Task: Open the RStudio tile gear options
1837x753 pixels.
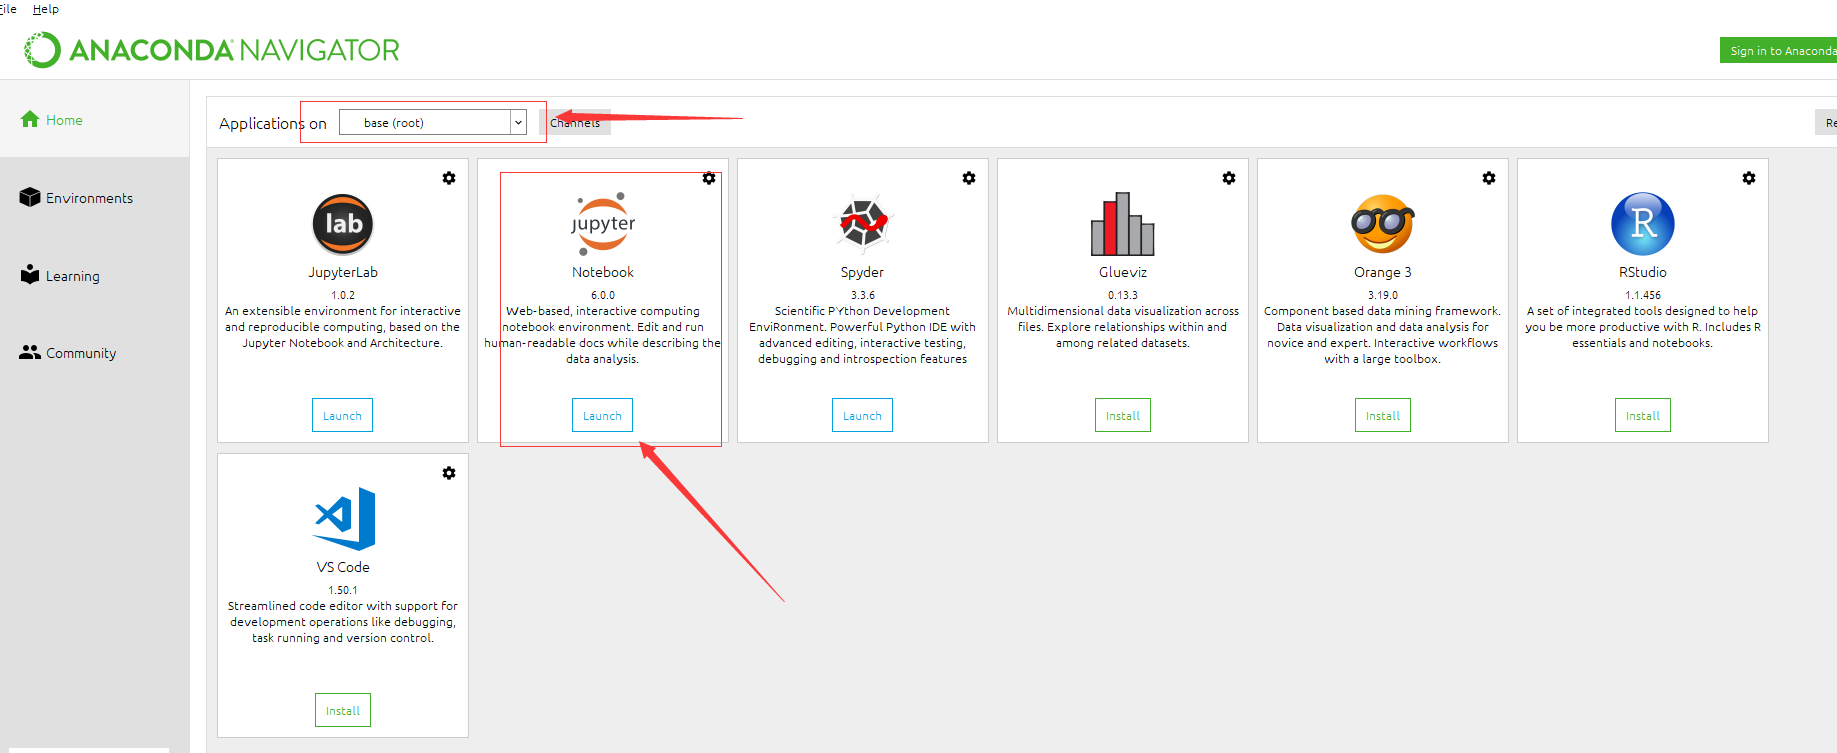Action: [x=1749, y=178]
